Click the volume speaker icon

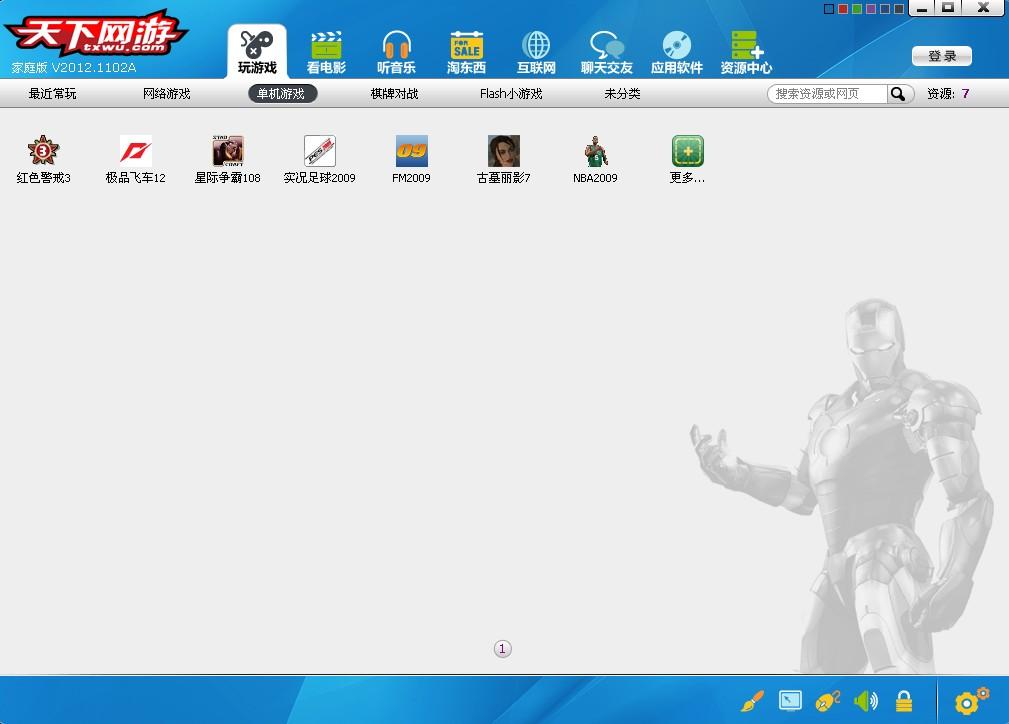(x=866, y=701)
